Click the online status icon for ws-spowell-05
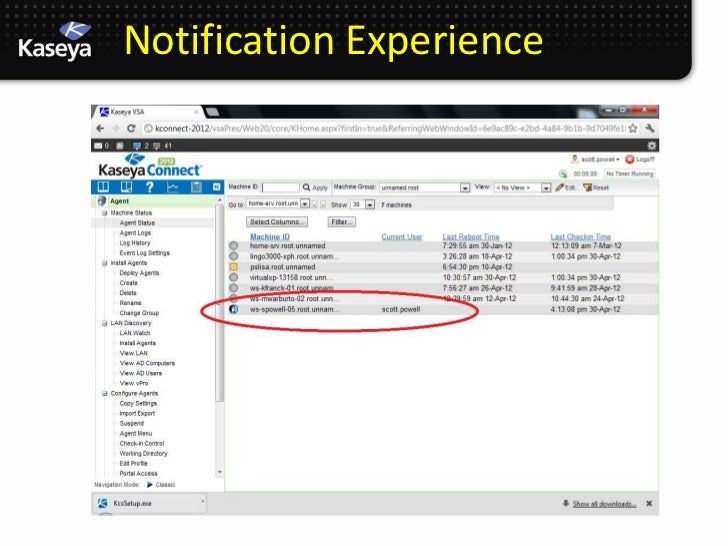This screenshot has width=728, height=546. (x=234, y=309)
